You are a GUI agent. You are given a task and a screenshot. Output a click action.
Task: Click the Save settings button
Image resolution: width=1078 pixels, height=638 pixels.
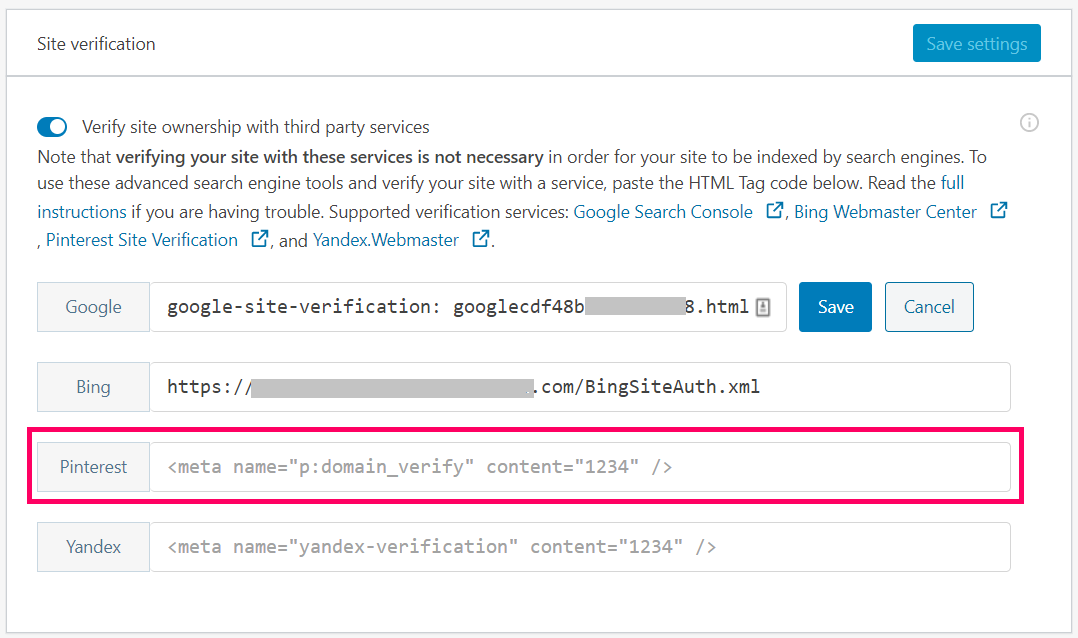976,43
